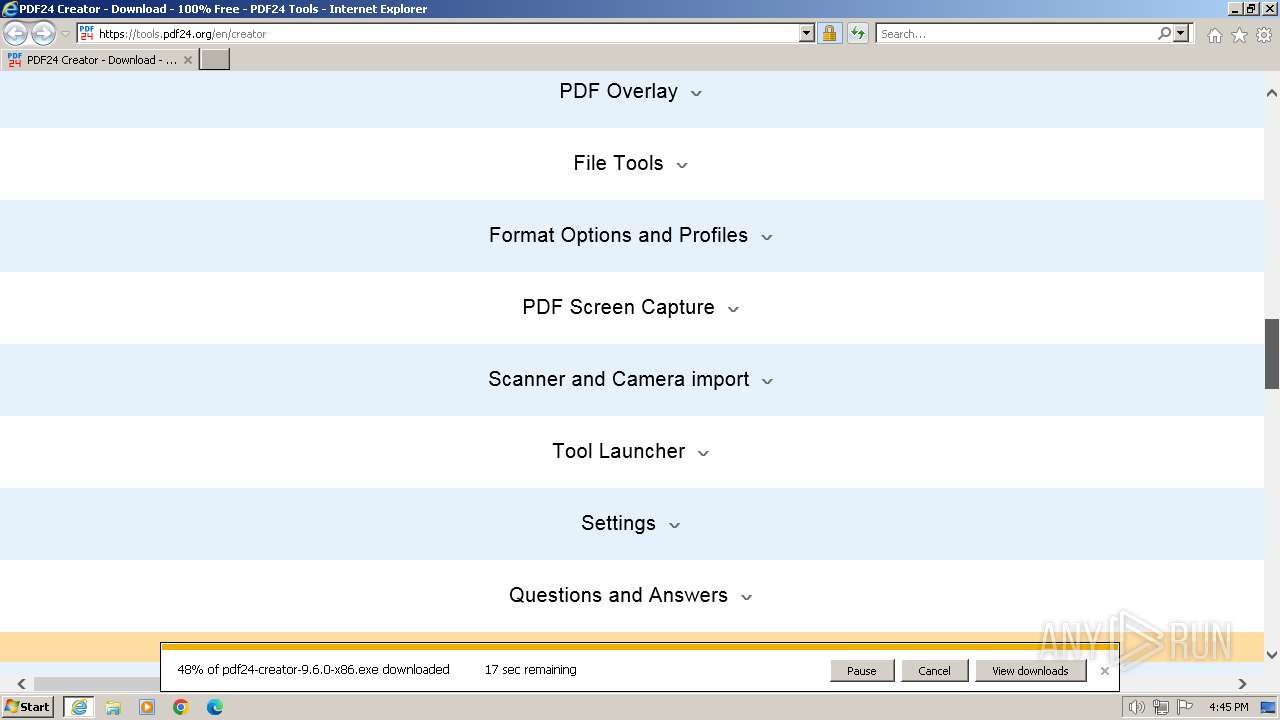
Task: Open a new blank tab
Action: (215, 60)
